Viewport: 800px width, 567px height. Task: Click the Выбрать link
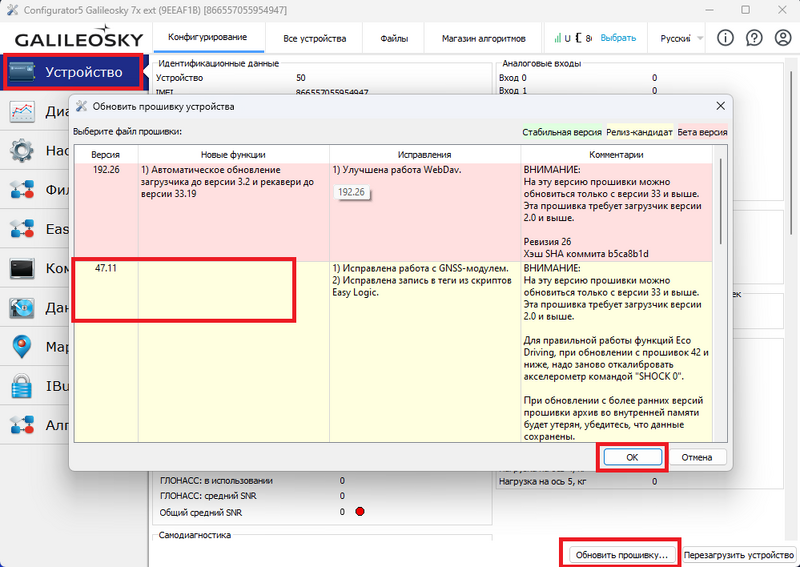pos(618,38)
